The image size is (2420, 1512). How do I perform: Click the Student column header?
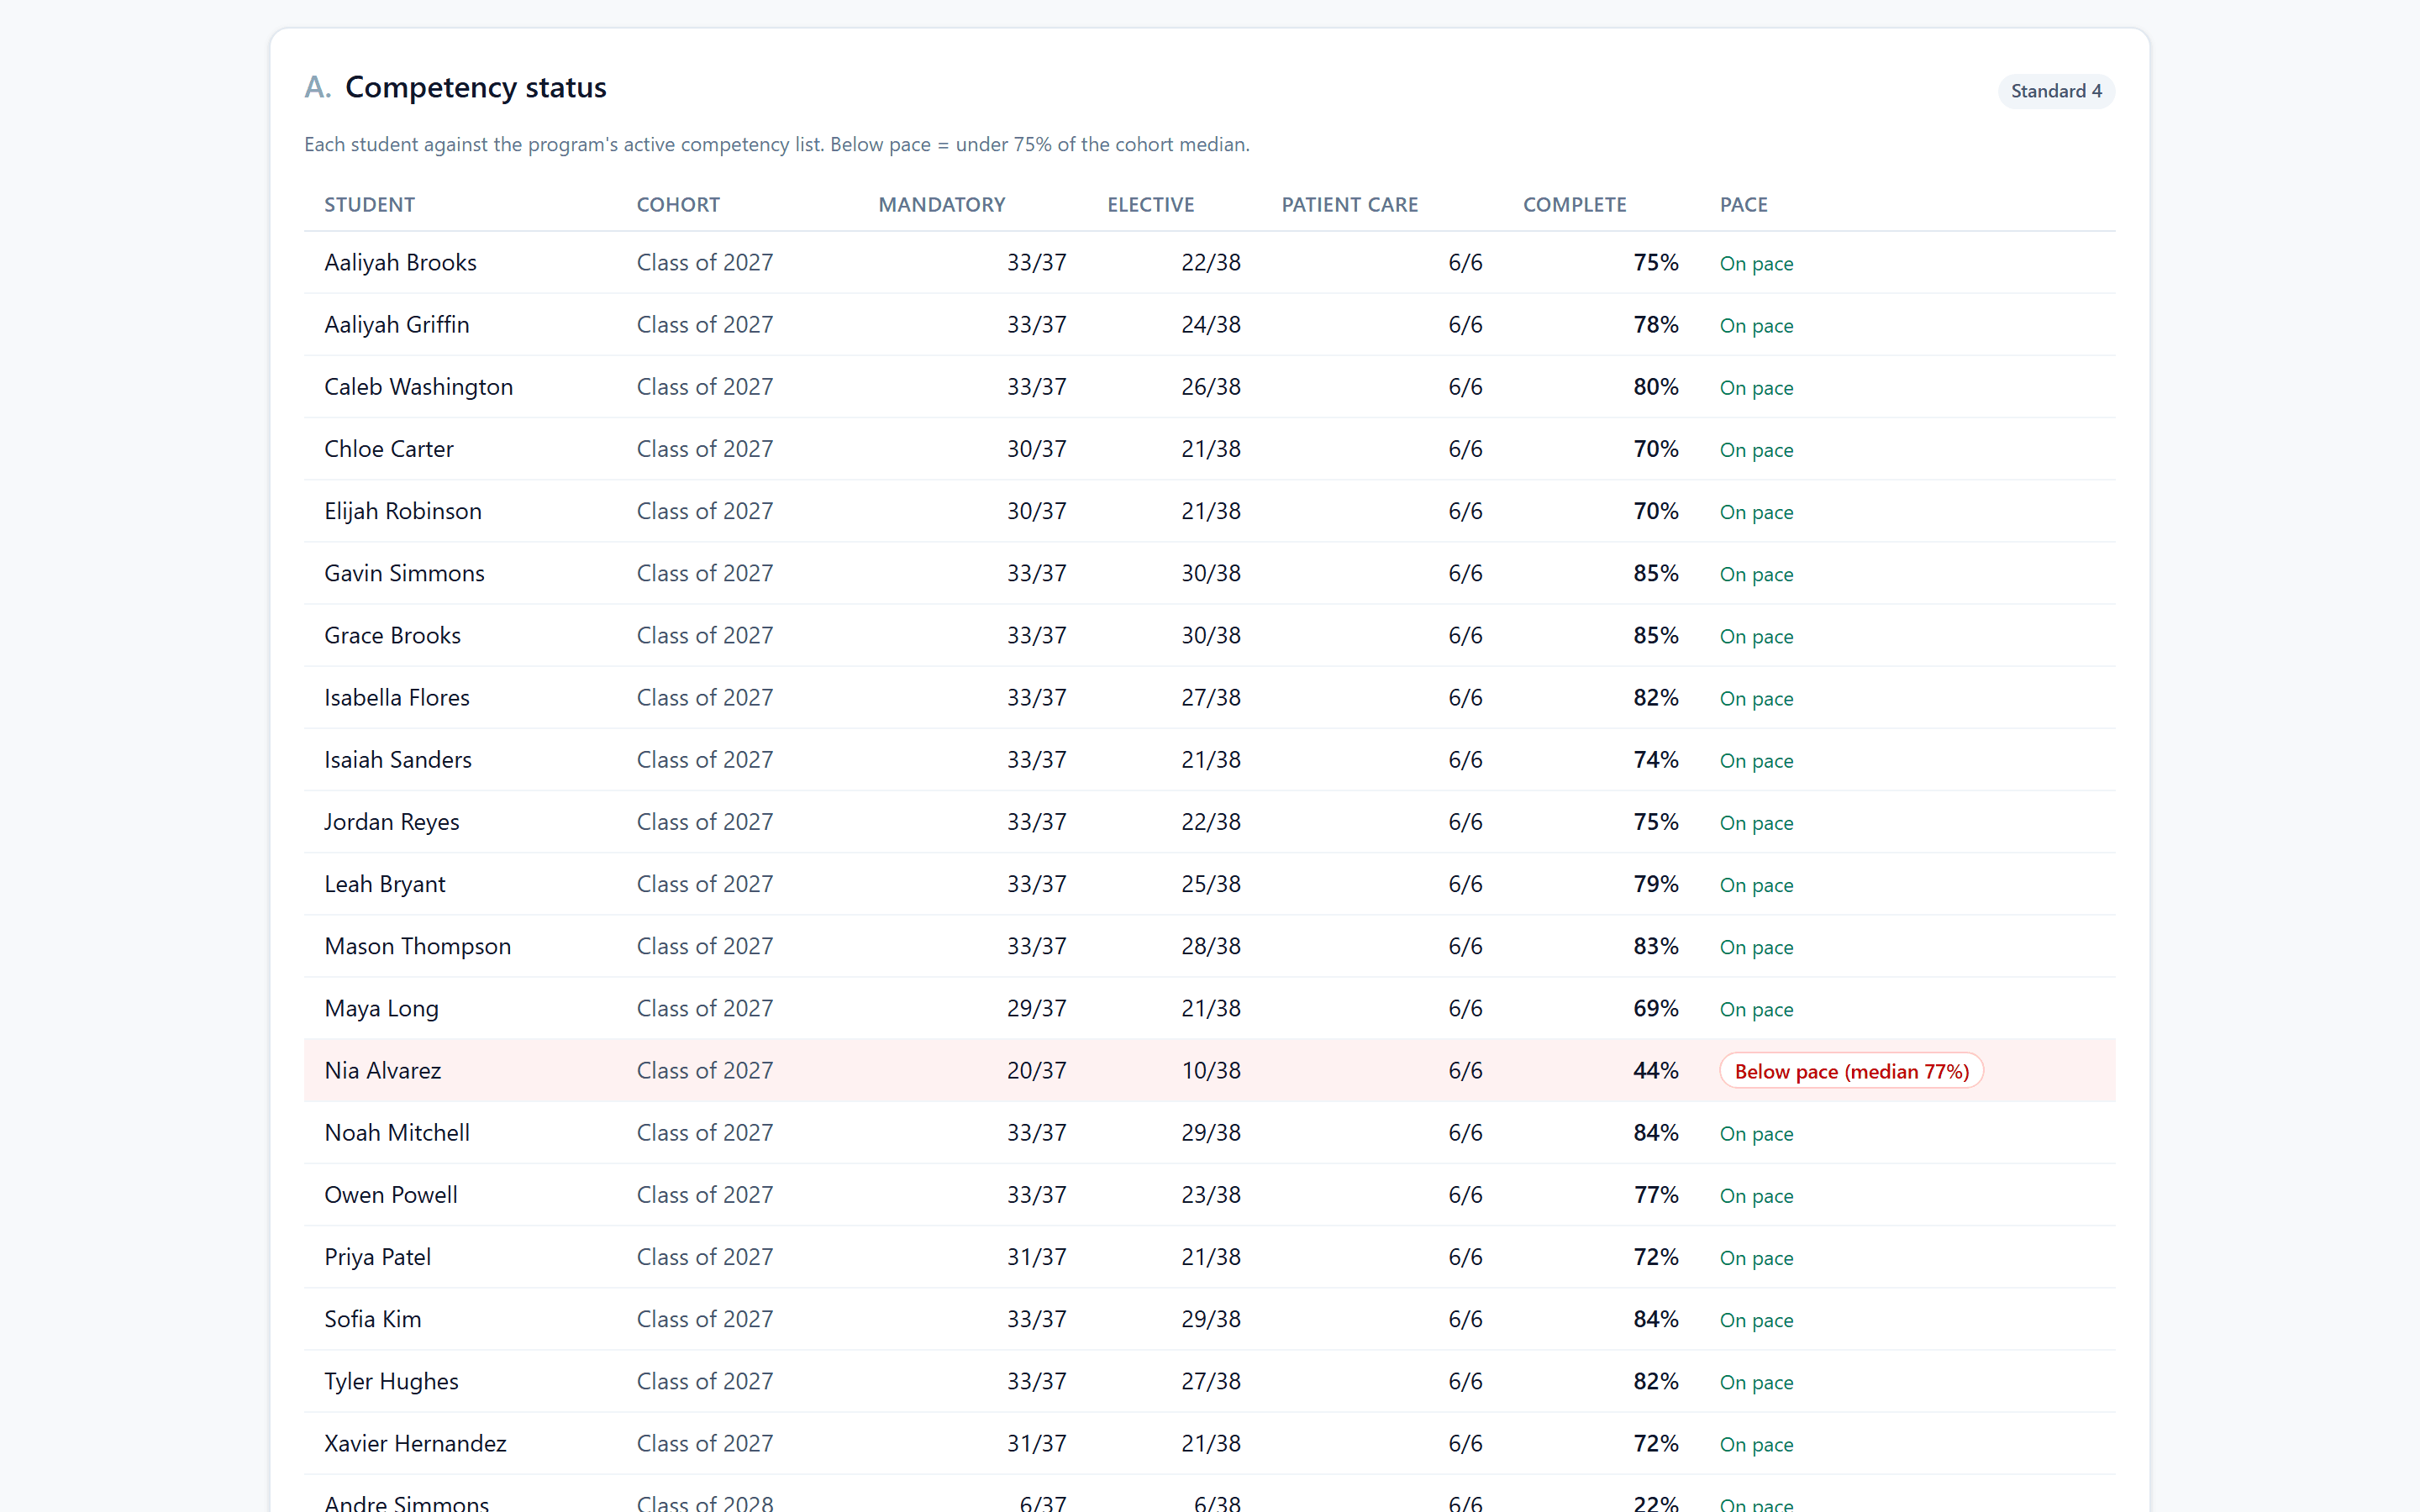click(369, 204)
